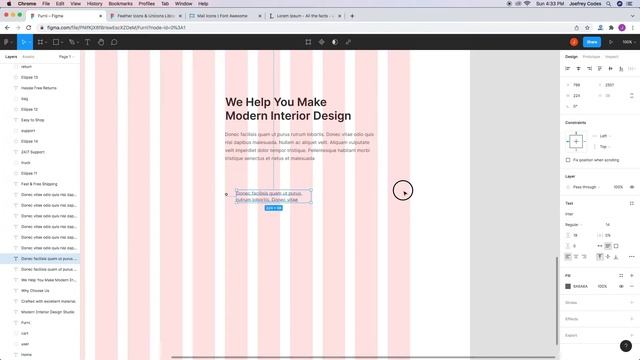640x360 pixels.
Task: Switch to the Prototype tab
Action: 591,57
